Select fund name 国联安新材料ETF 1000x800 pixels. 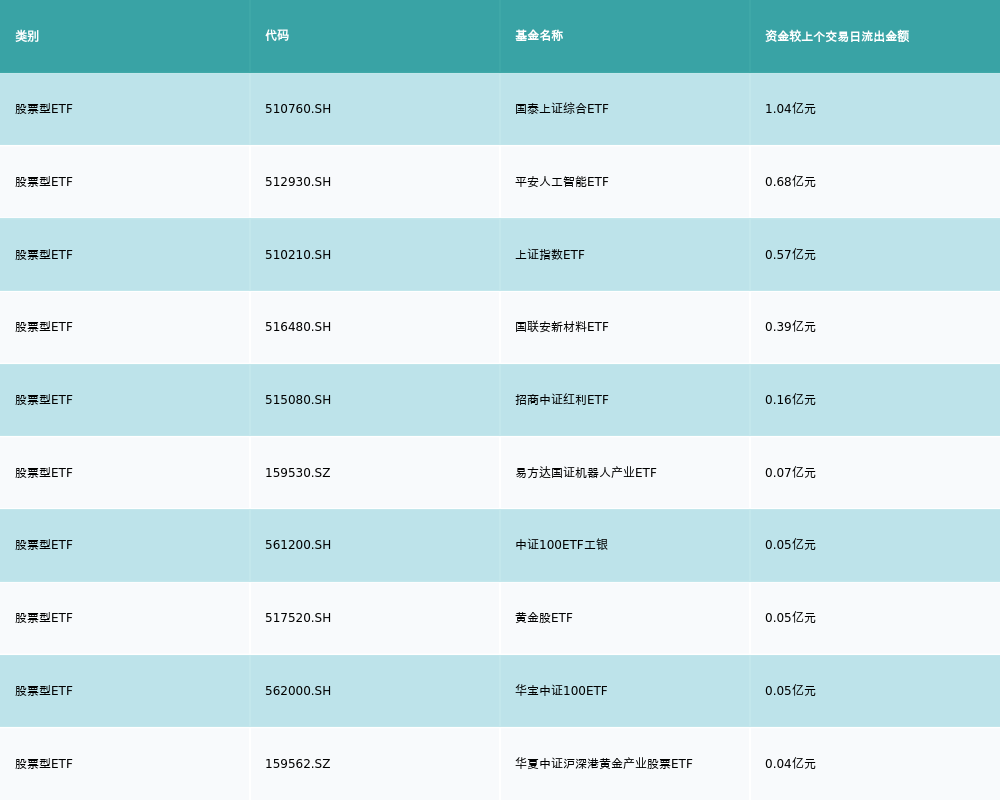[x=562, y=327]
